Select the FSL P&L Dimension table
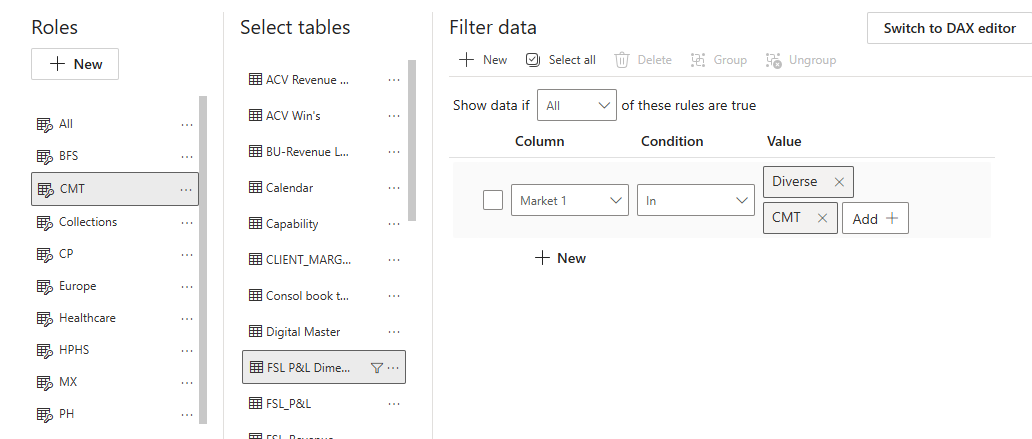The height and width of the screenshot is (439, 1032). (324, 368)
